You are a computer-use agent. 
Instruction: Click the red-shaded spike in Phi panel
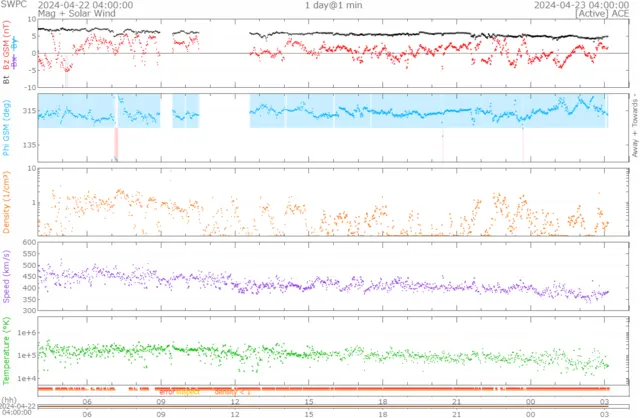116,142
